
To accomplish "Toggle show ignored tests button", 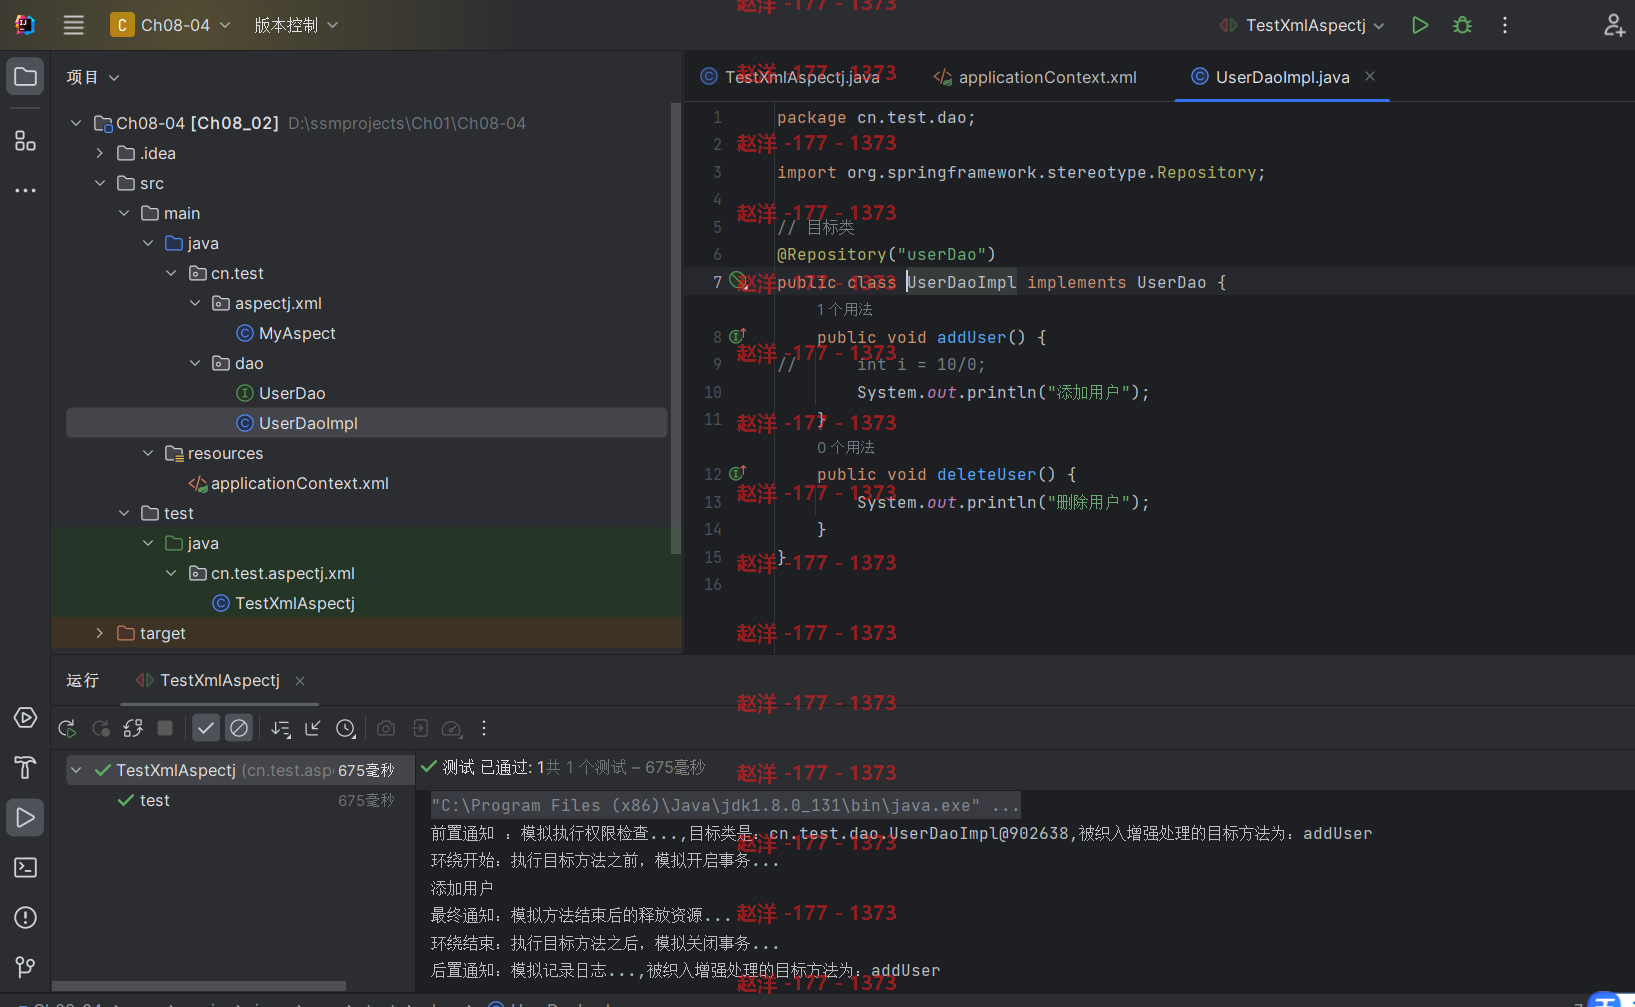I will pyautogui.click(x=238, y=728).
